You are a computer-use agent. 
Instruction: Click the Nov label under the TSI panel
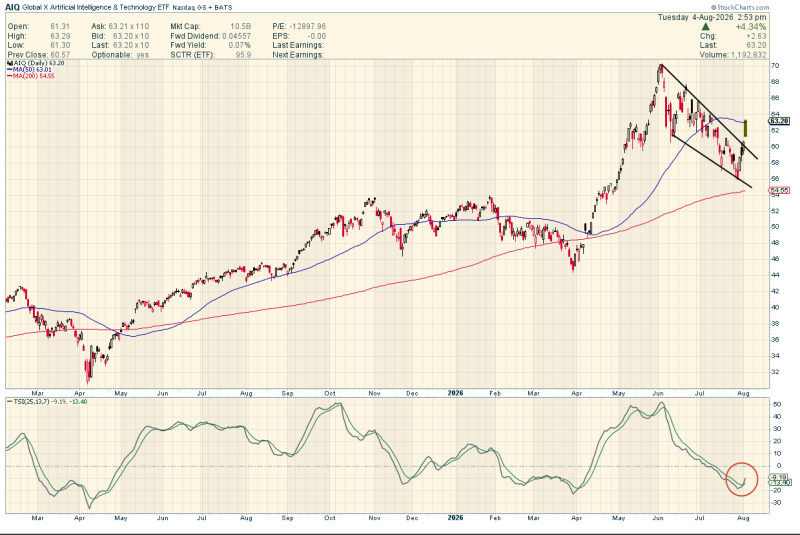point(374,518)
